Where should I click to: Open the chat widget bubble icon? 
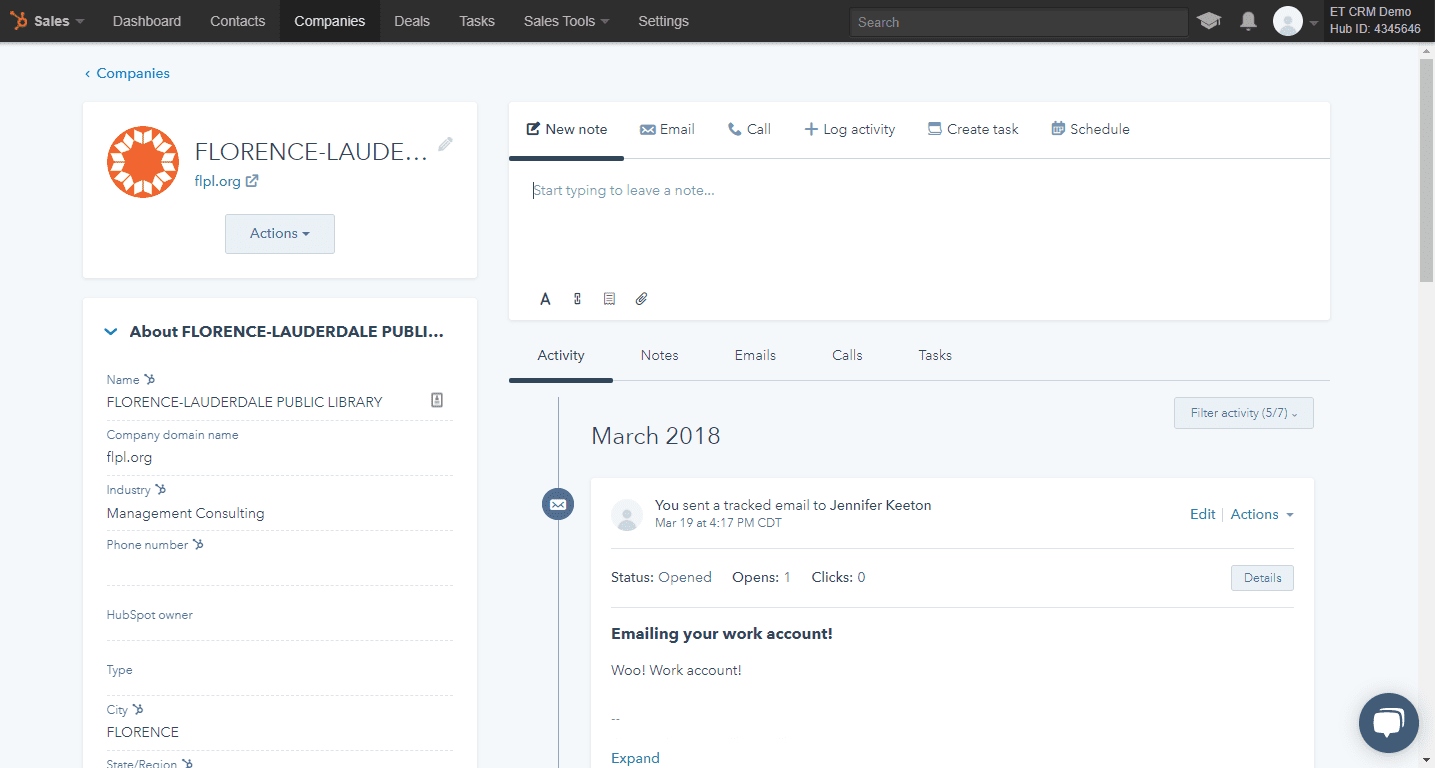click(1389, 723)
